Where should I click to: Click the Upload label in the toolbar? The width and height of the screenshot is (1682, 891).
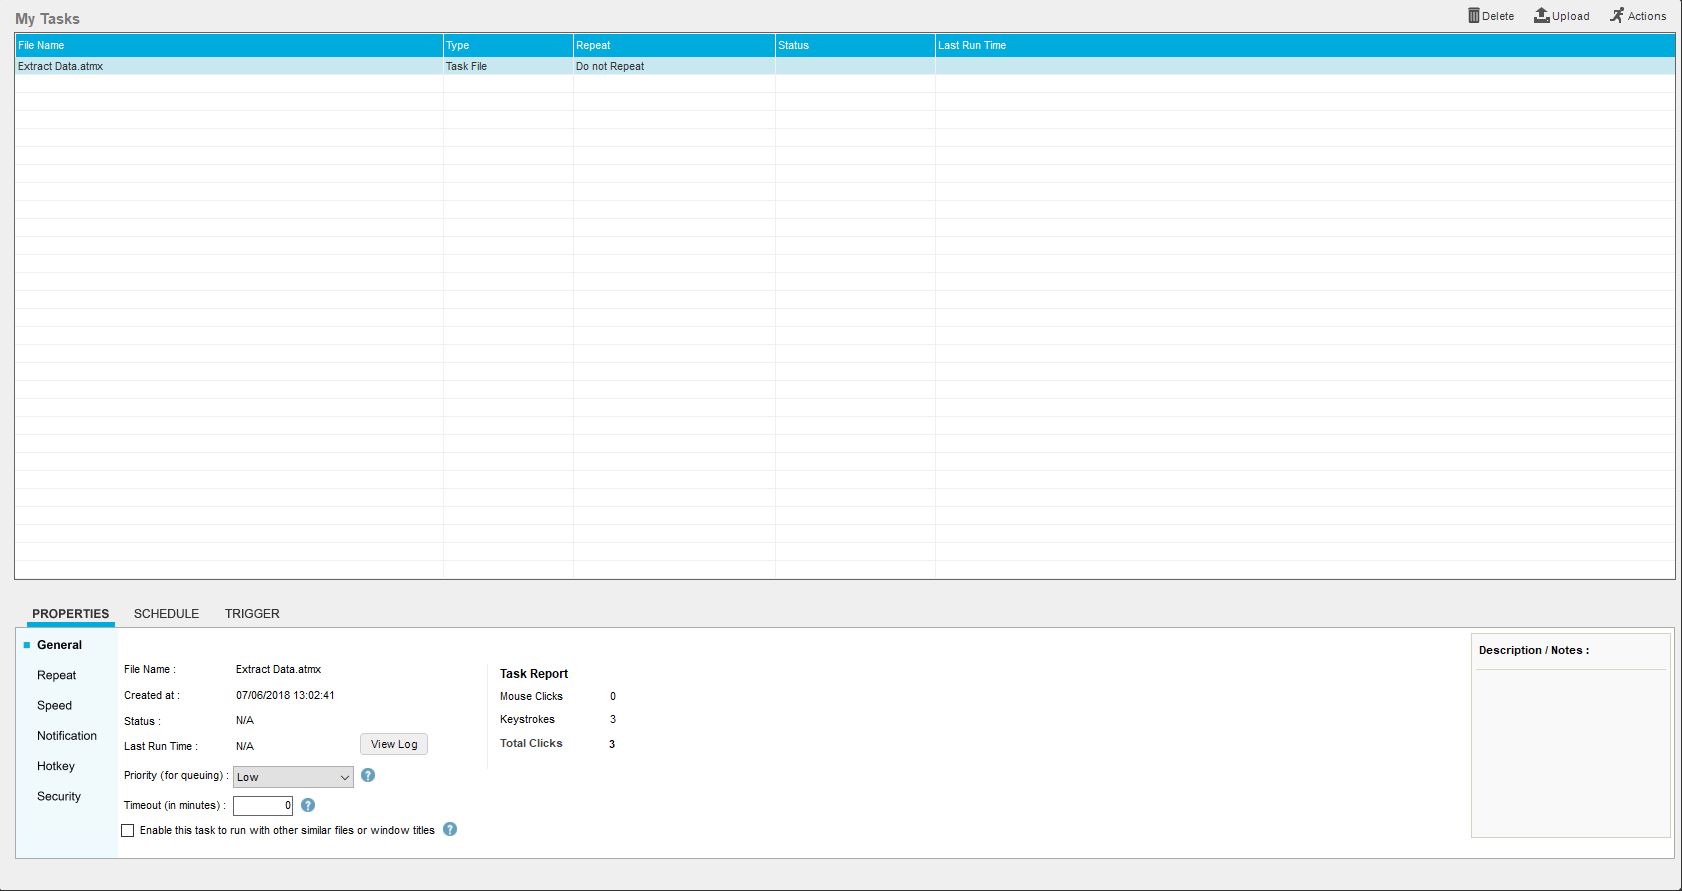click(x=1571, y=16)
